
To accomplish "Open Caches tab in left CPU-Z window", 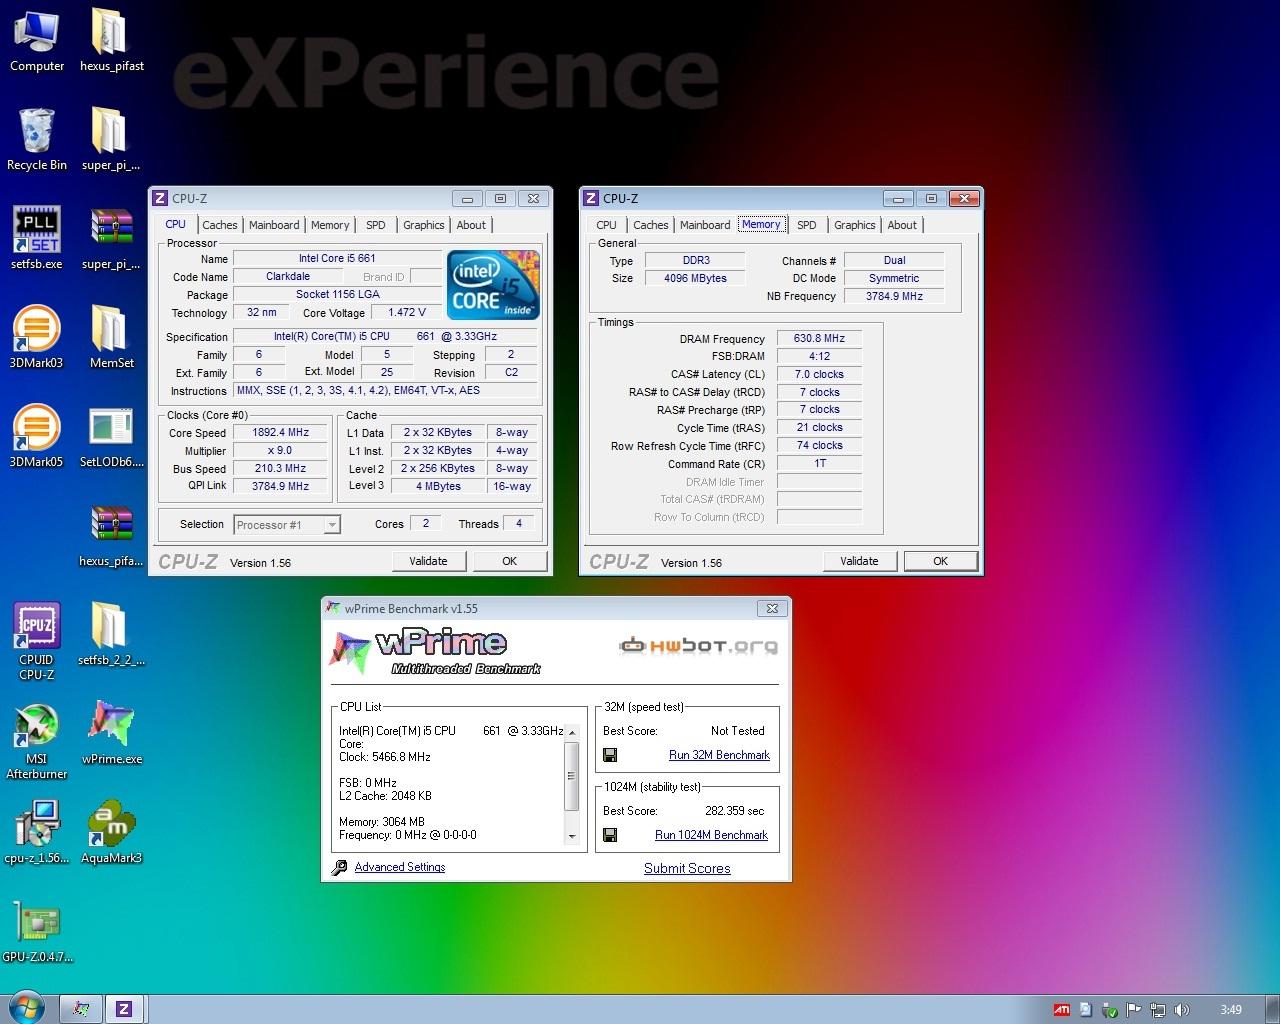I will (219, 225).
